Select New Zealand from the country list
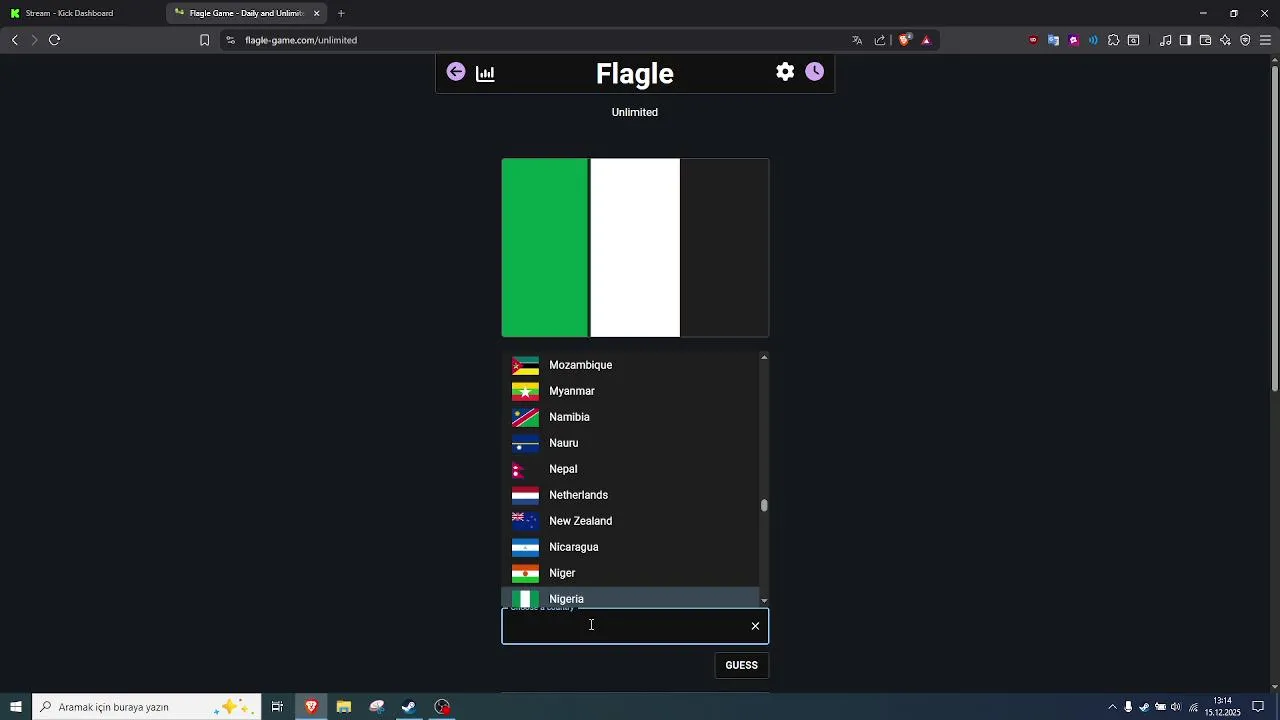 (631, 521)
